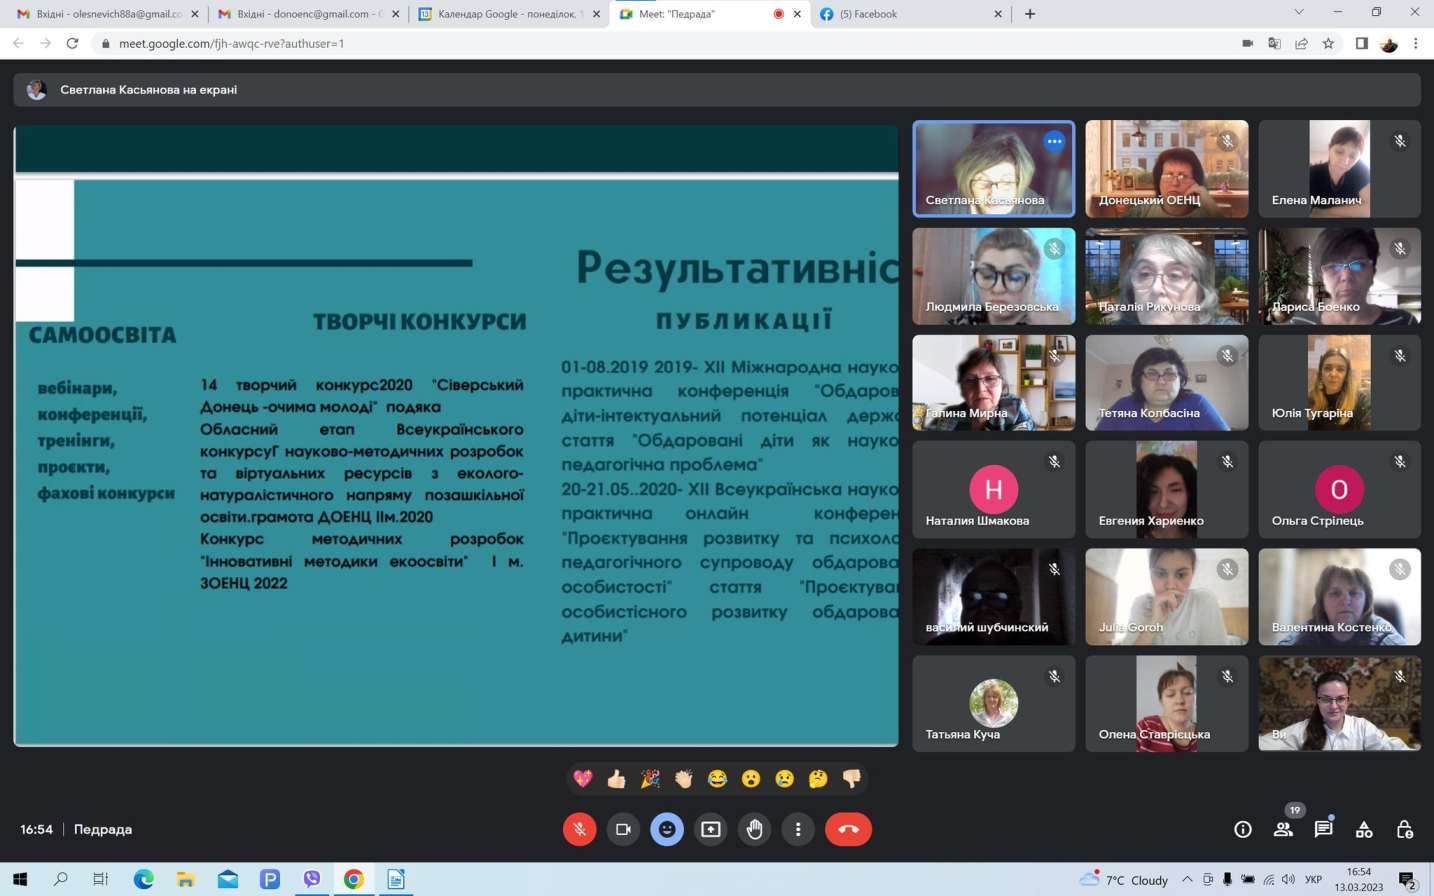Screen dimensions: 1434x896
Task: Click Ольга Стрілець avatar tile
Action: pyautogui.click(x=1340, y=490)
